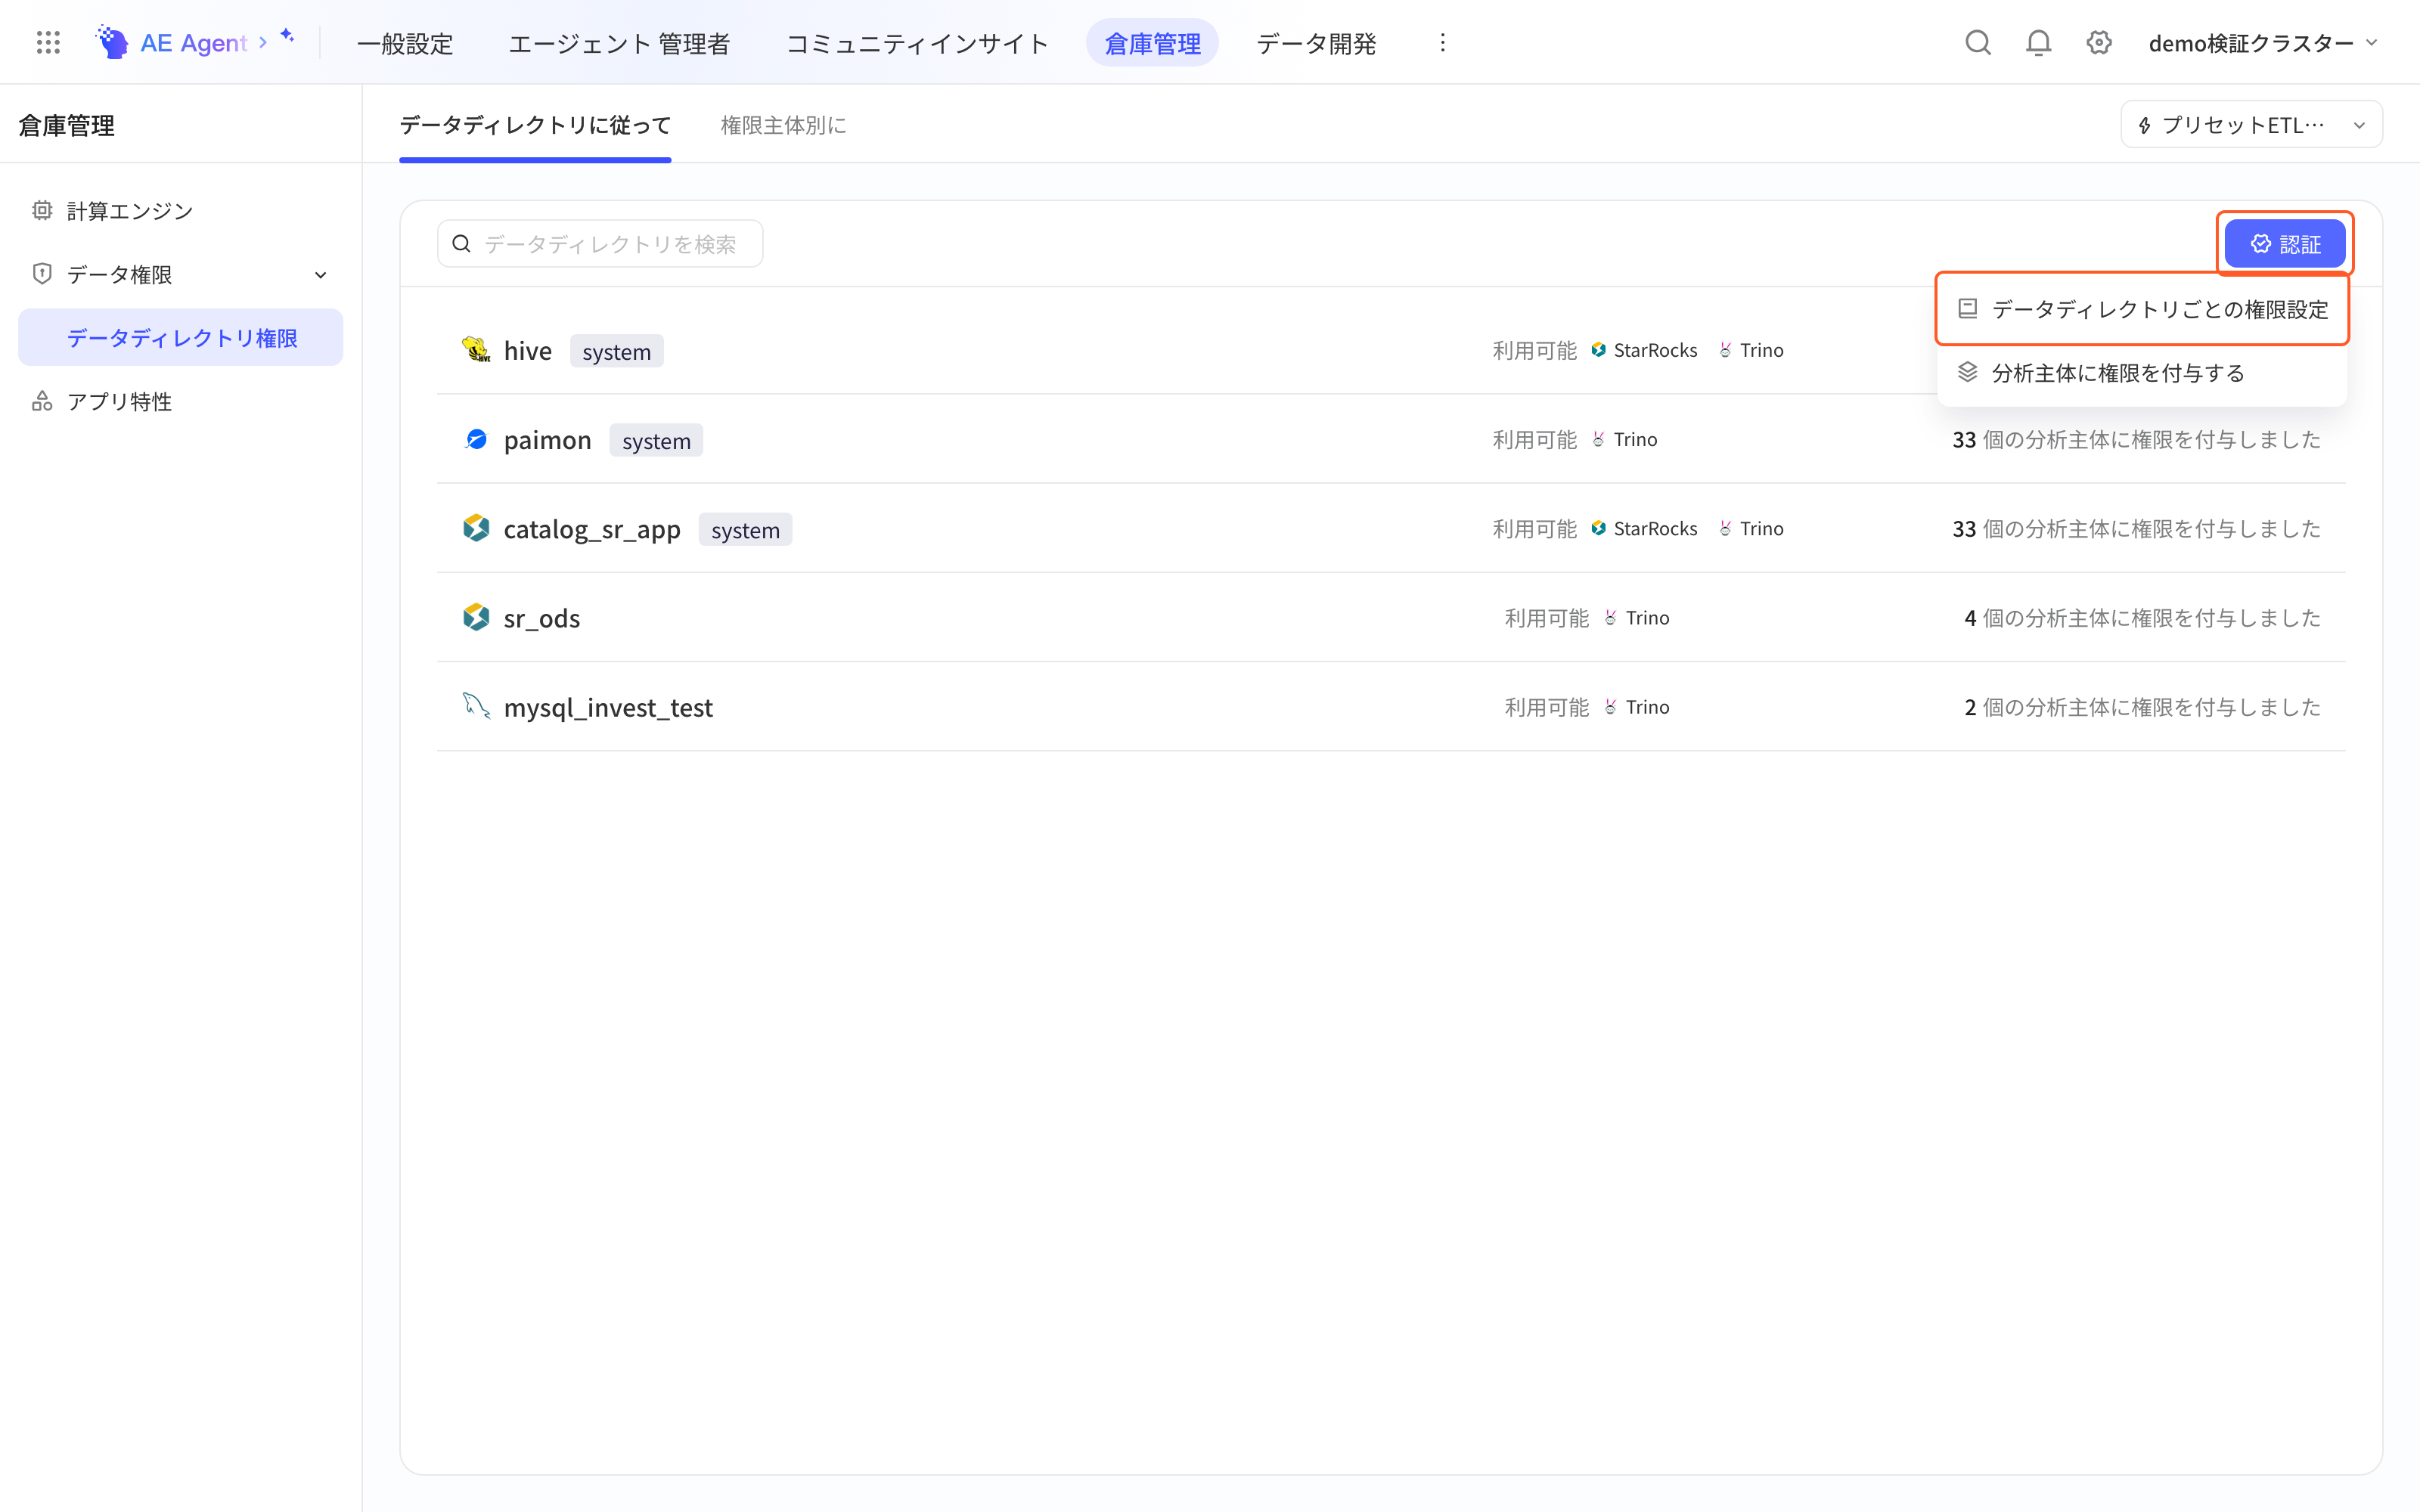Click sr_ods row's 4 granted subjects text
Image resolution: width=2420 pixels, height=1512 pixels.
[2142, 617]
